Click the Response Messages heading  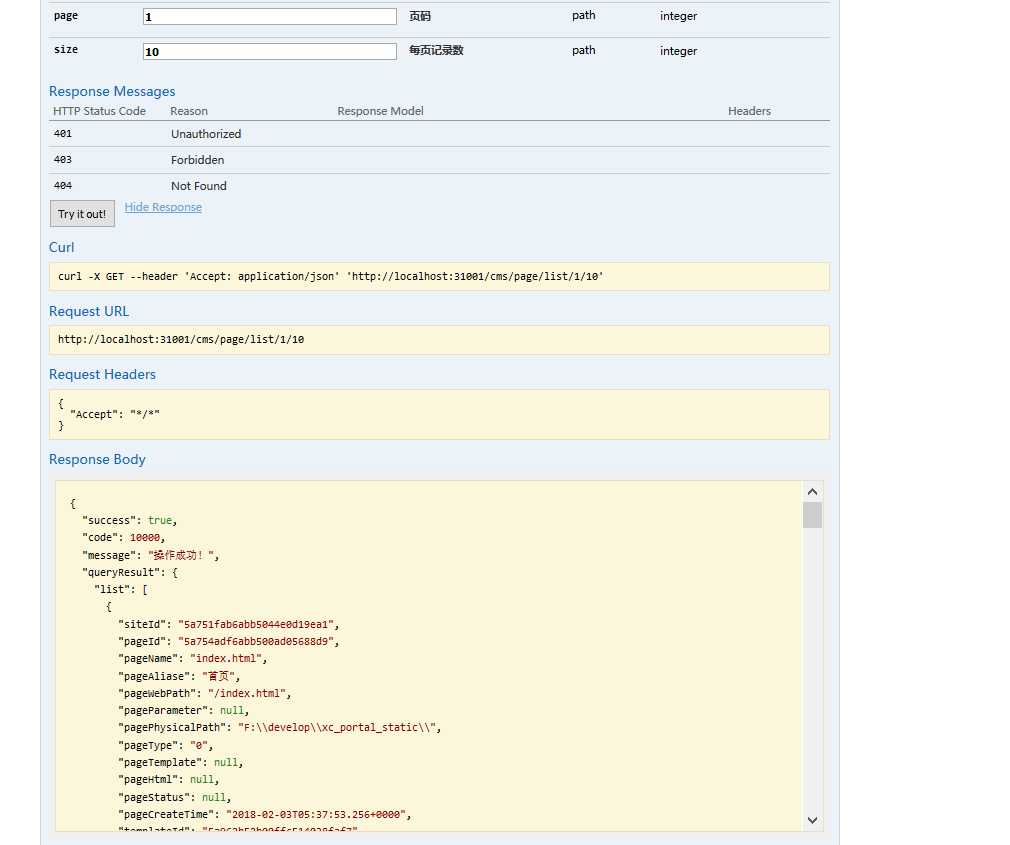pos(112,91)
